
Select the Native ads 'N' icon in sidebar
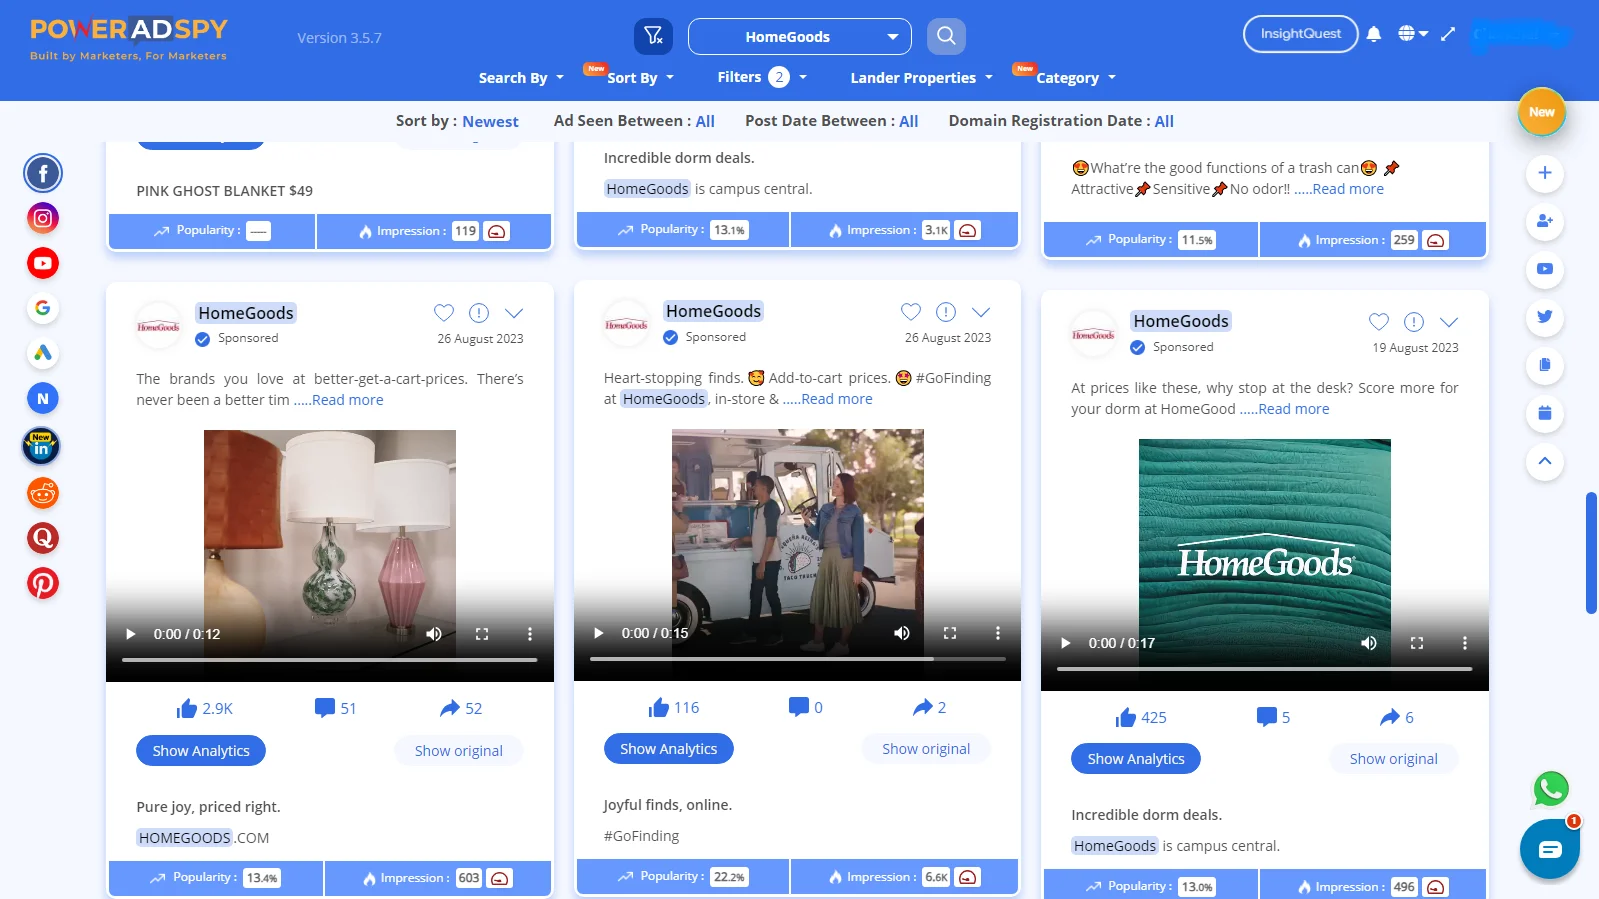click(43, 398)
